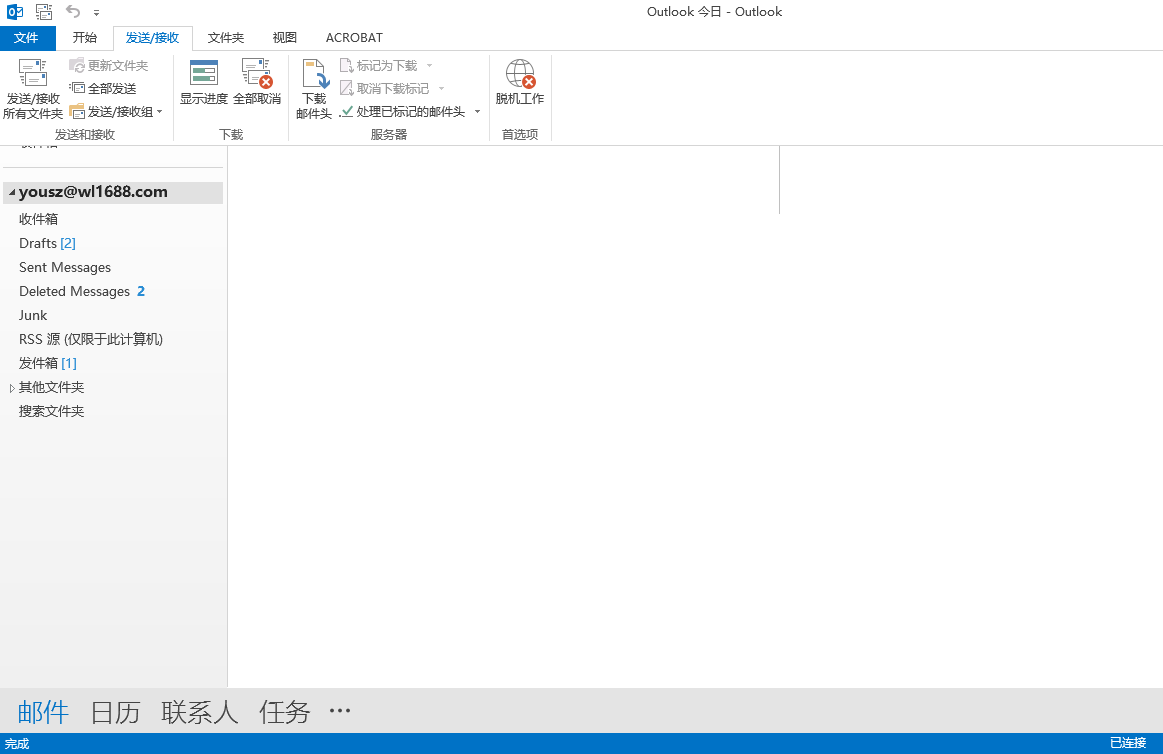Select RSS 源 (仅限于此计算机) folder

click(90, 339)
